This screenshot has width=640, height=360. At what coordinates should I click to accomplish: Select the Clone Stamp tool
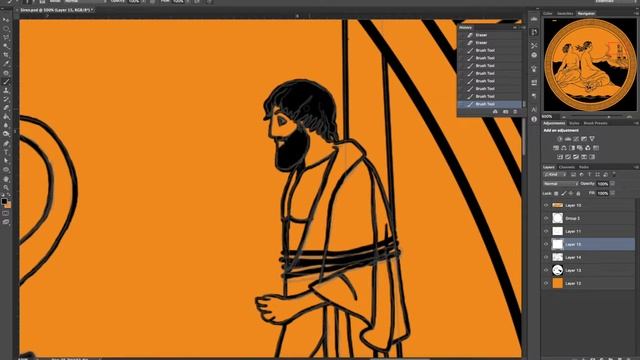(x=6, y=90)
